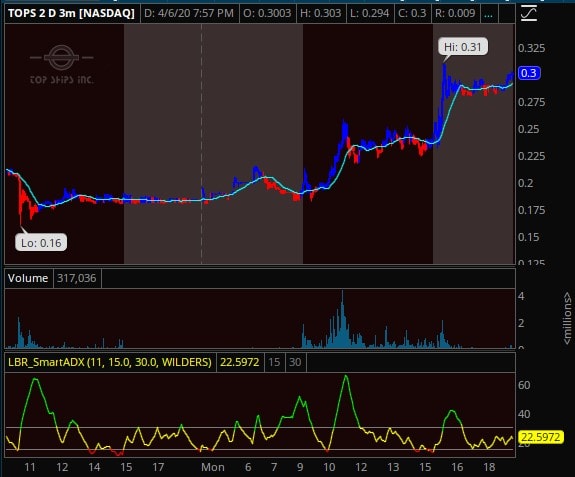Click the 0.225 price axis label
Screen dimensions: 575x477
(531, 156)
